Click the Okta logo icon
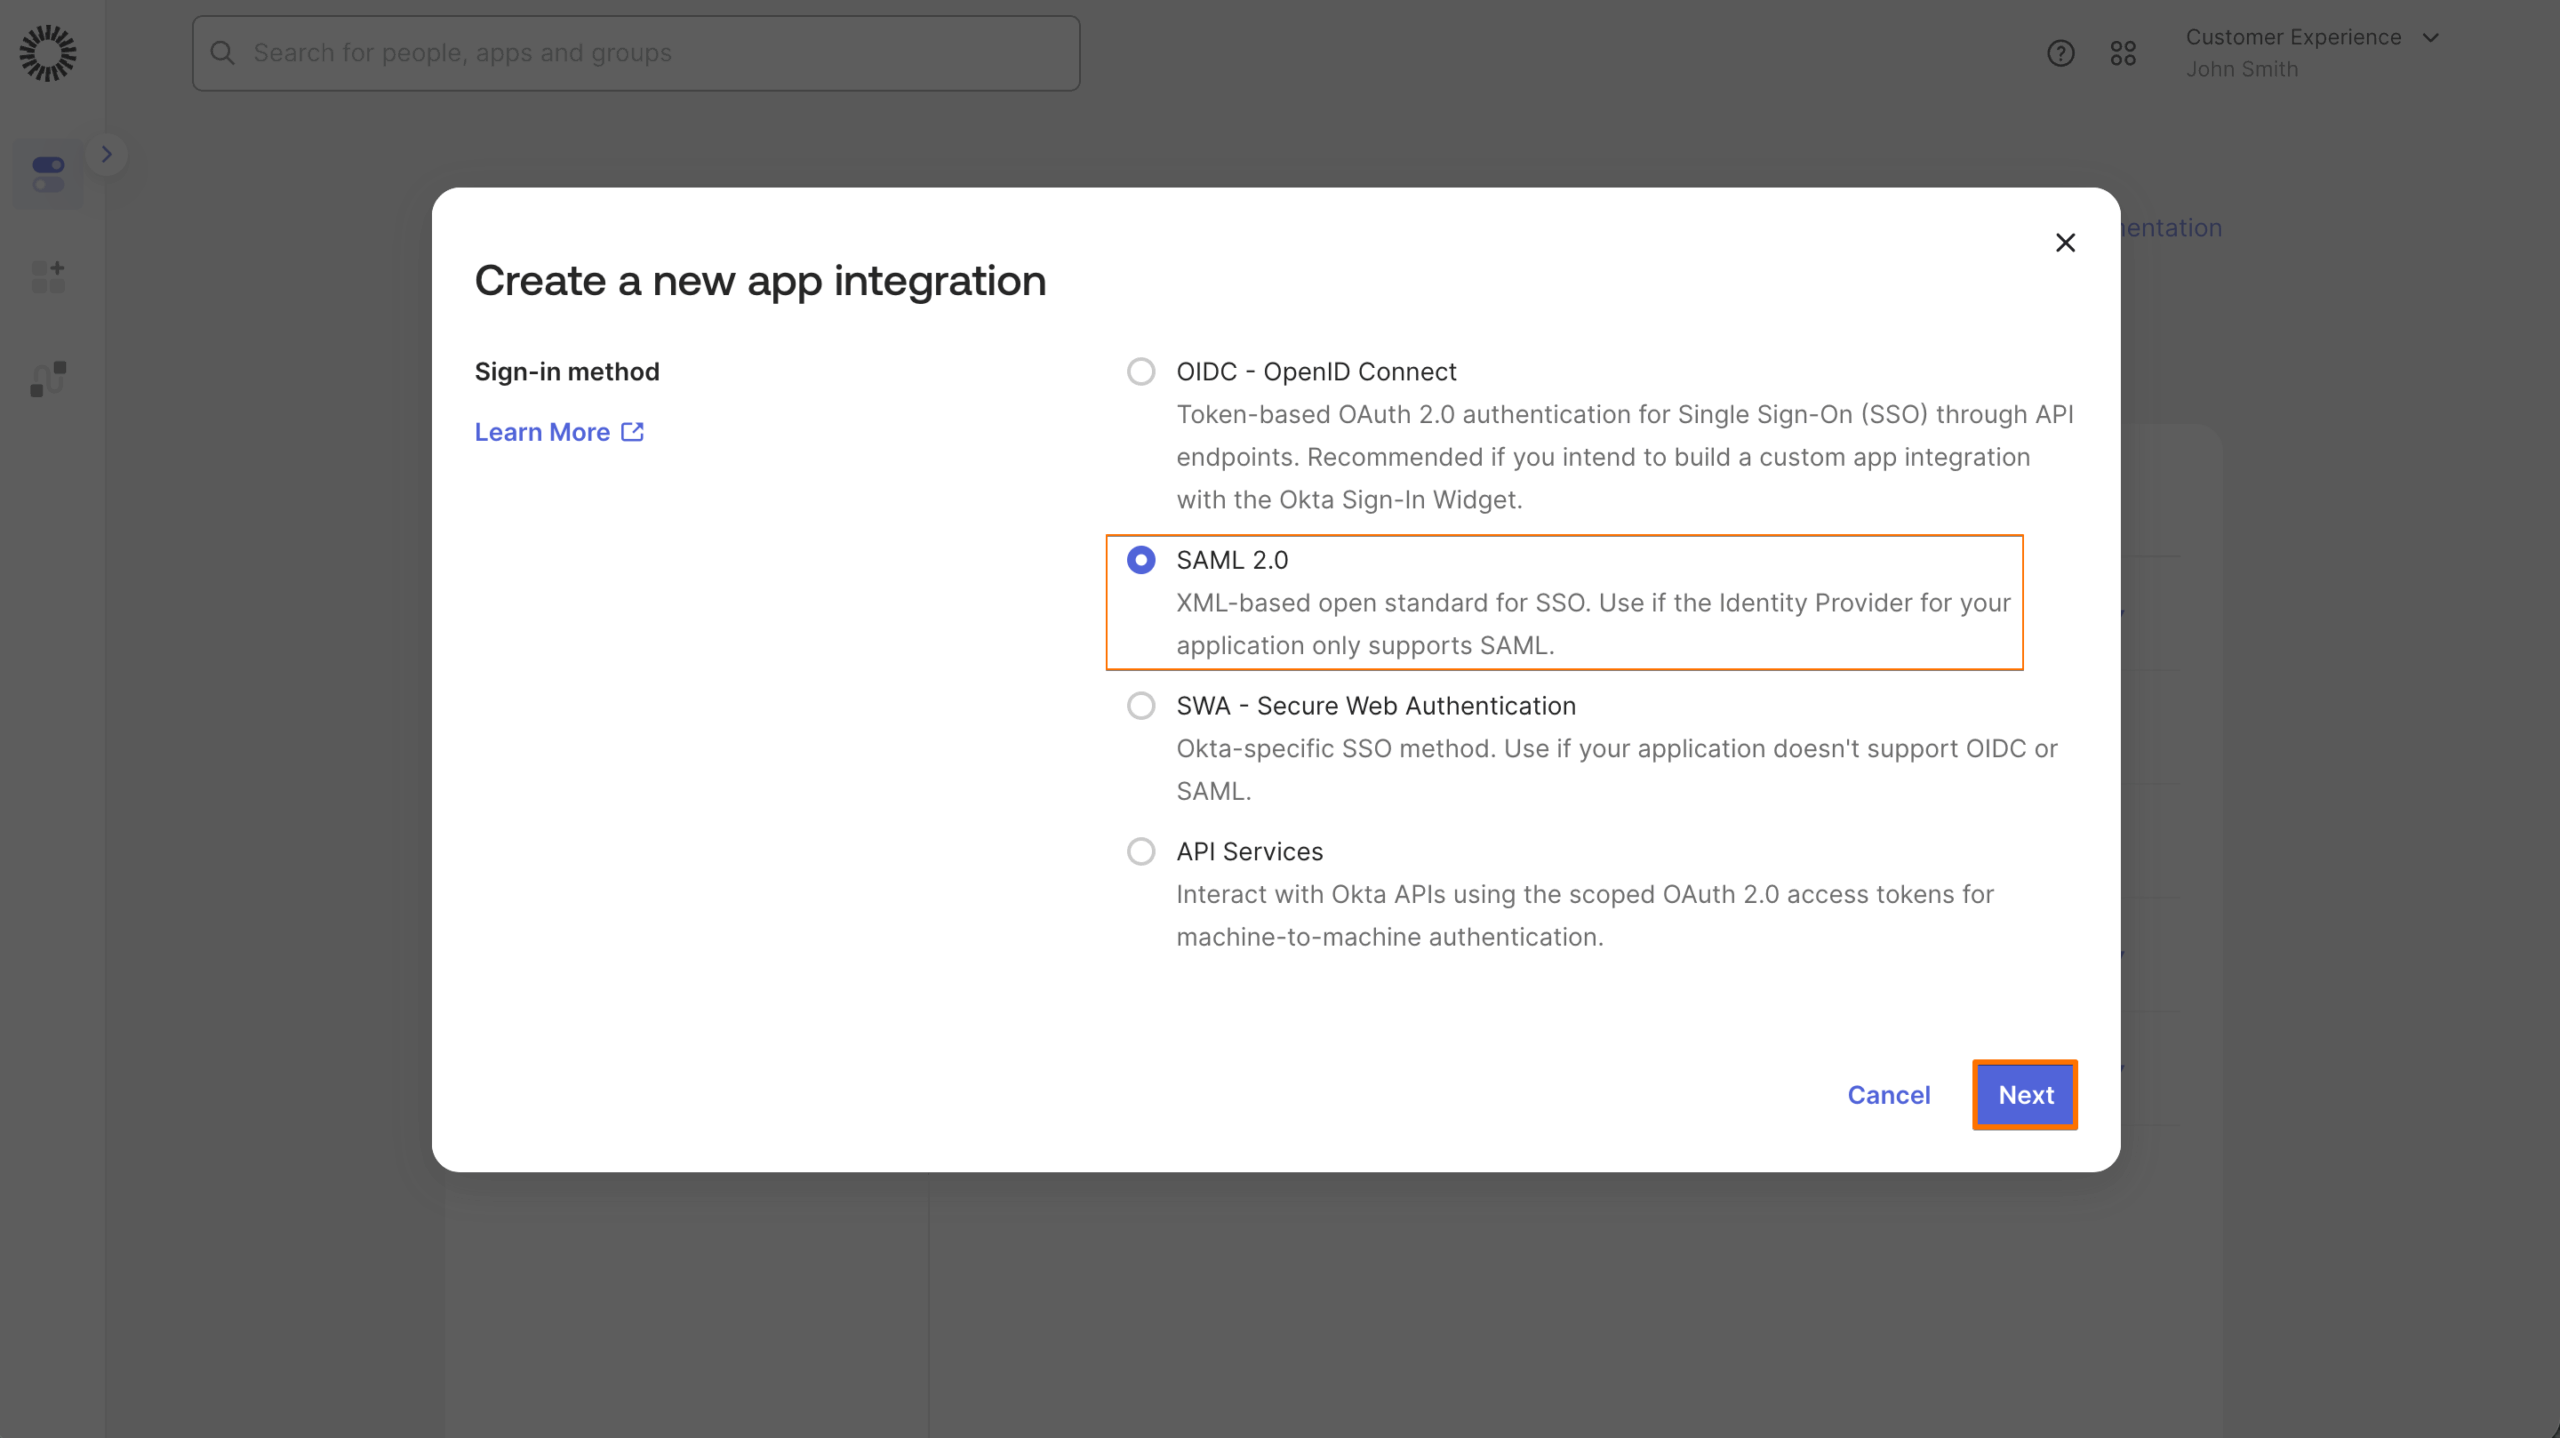2560x1438 pixels. click(x=47, y=53)
